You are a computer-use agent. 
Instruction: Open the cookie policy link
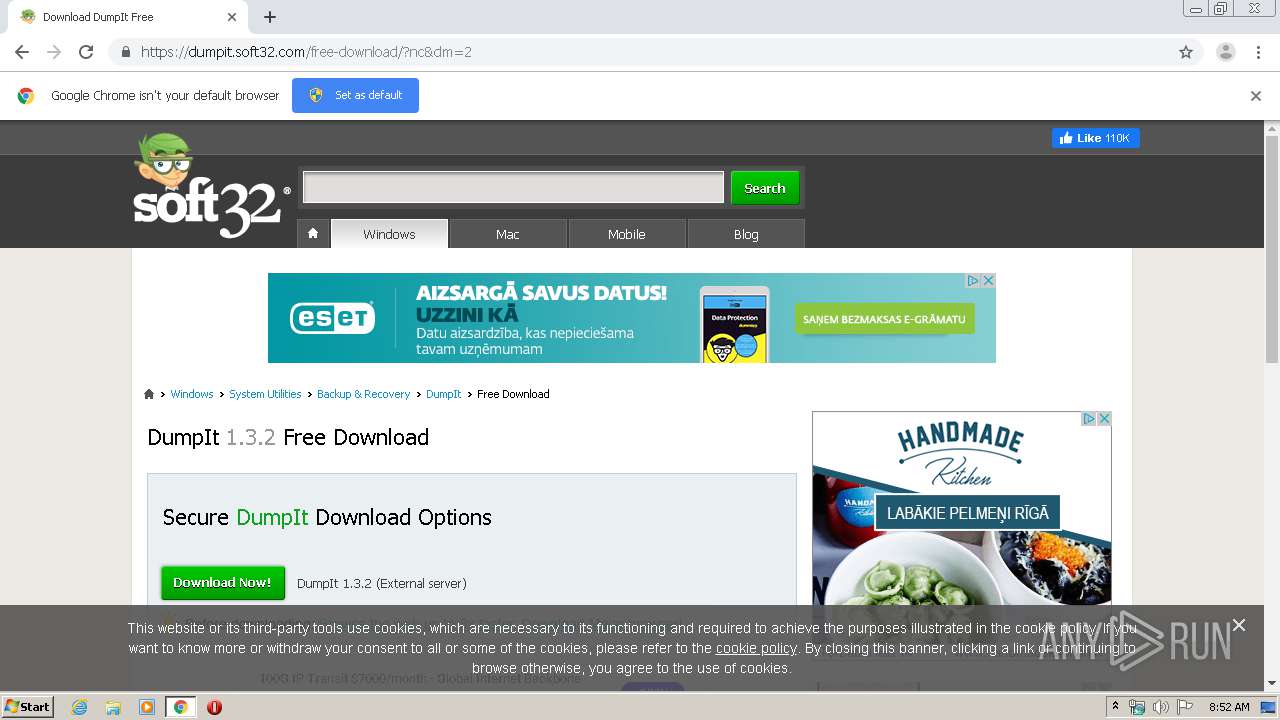(x=756, y=648)
